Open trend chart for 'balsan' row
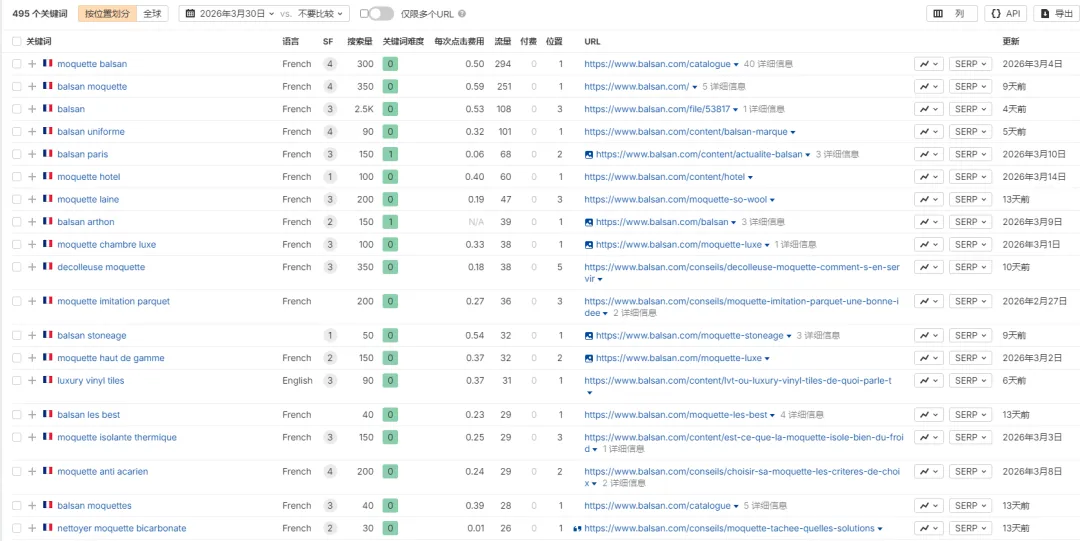Viewport: 1080px width, 541px height. [928, 109]
